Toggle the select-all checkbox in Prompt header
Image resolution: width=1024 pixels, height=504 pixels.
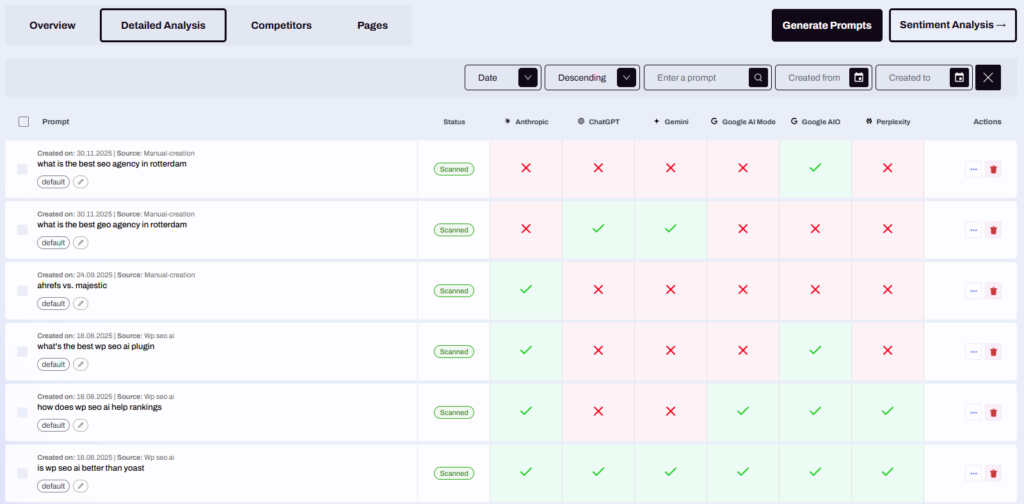pyautogui.click(x=24, y=122)
